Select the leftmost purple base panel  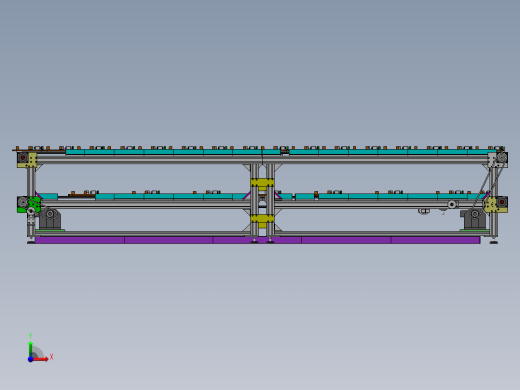tap(80, 240)
